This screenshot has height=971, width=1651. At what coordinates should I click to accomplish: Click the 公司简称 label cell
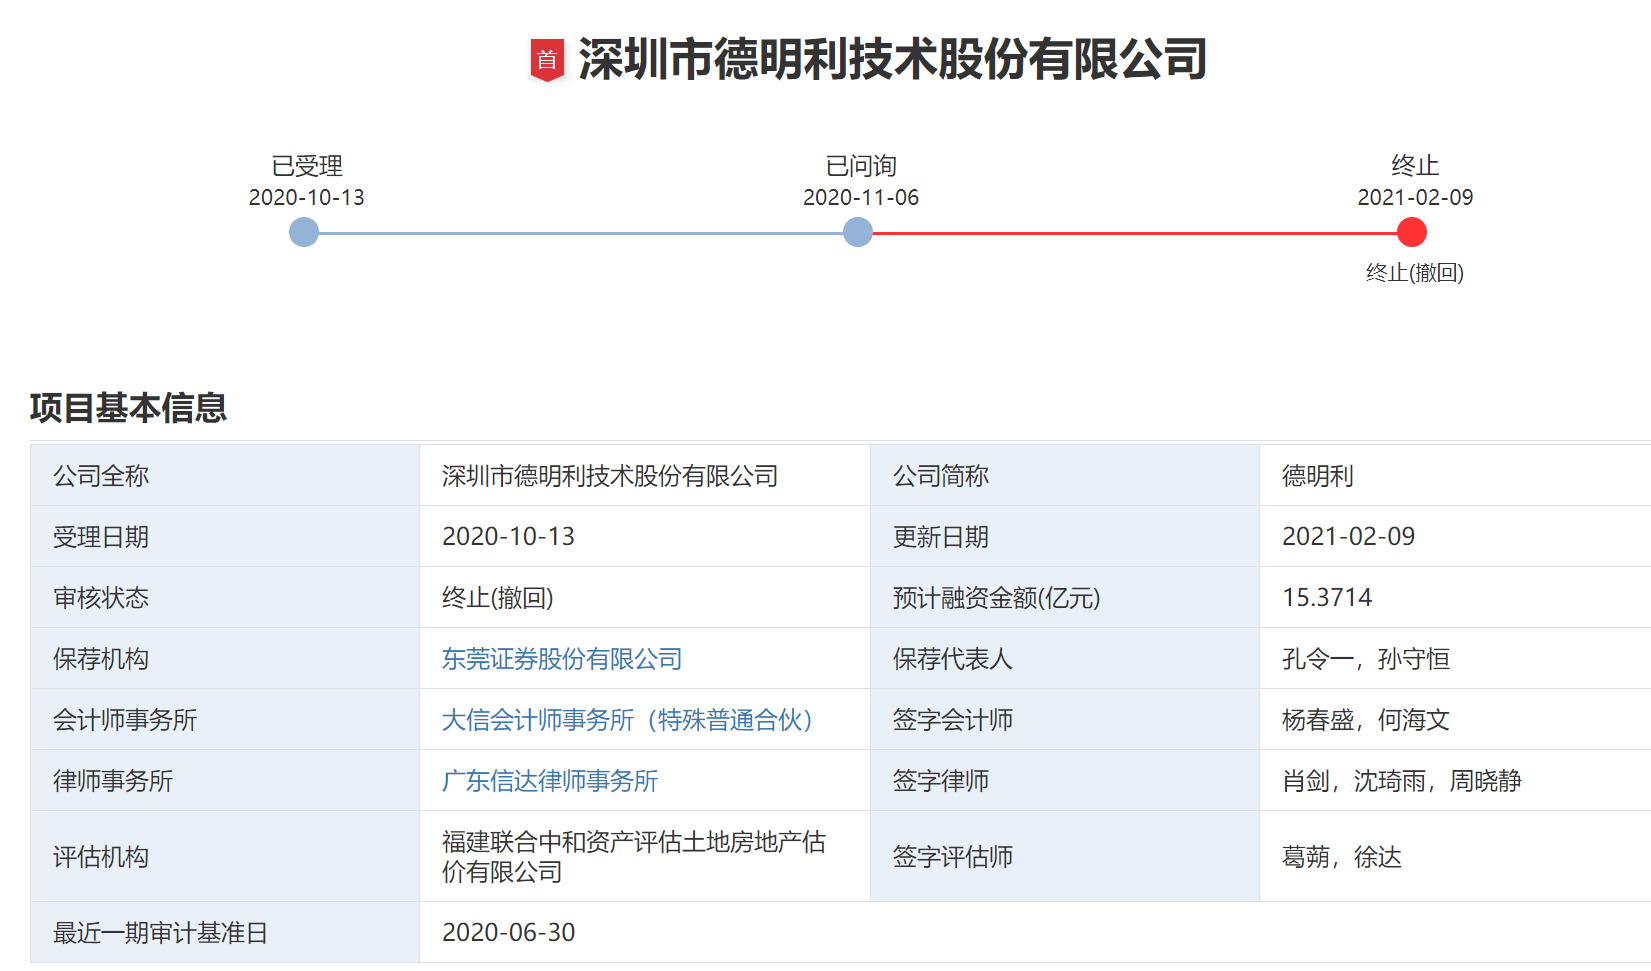pos(1065,476)
